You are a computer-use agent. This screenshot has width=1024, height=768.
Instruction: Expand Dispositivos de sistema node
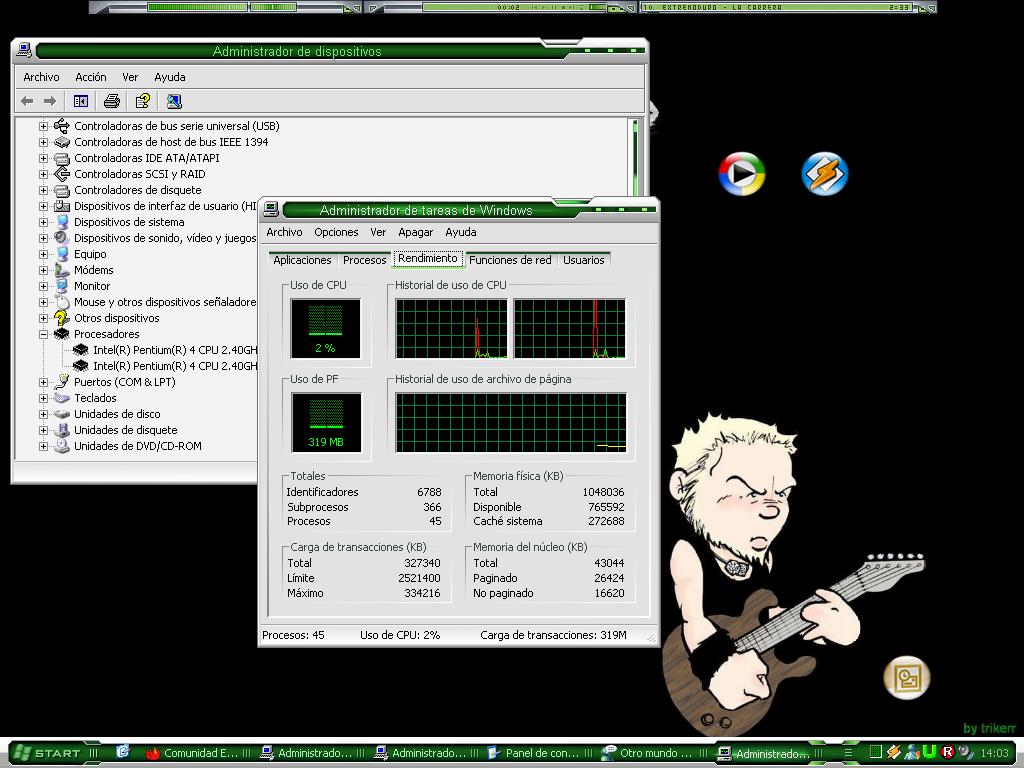[x=43, y=222]
